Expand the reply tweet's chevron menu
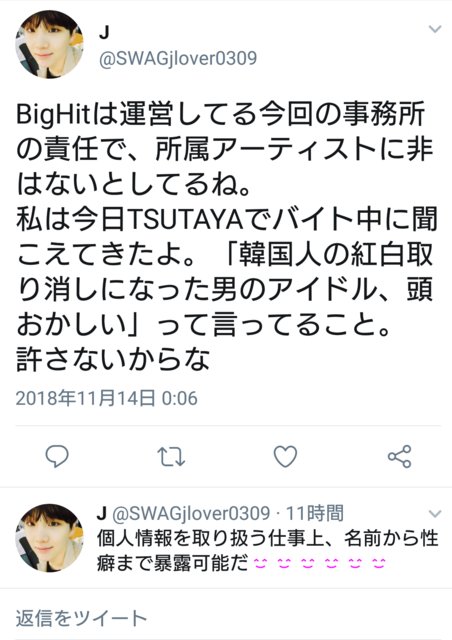This screenshot has height=640, width=452. click(435, 513)
